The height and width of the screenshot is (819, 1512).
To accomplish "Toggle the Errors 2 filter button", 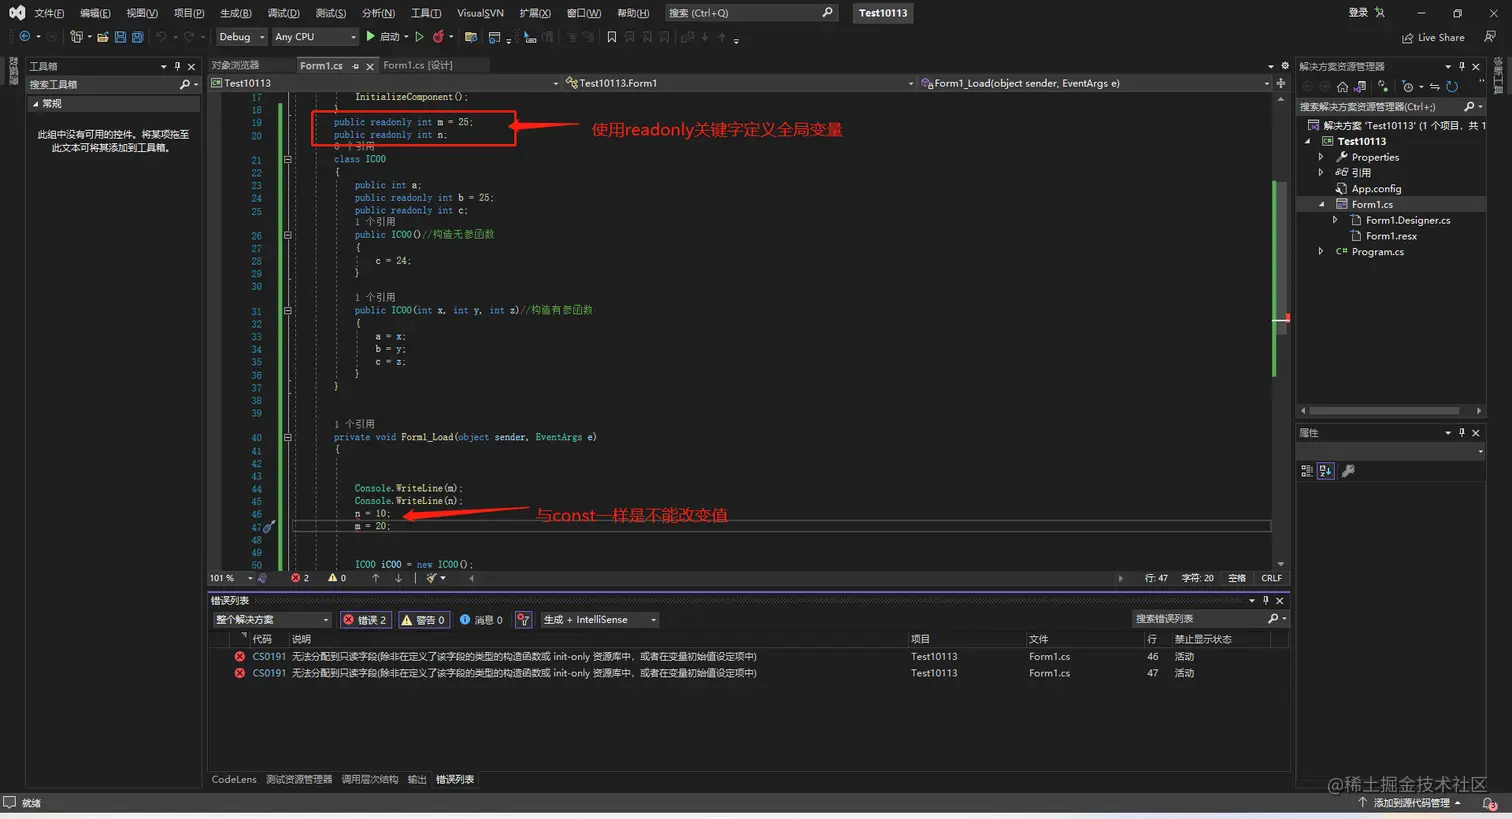I will coord(365,620).
